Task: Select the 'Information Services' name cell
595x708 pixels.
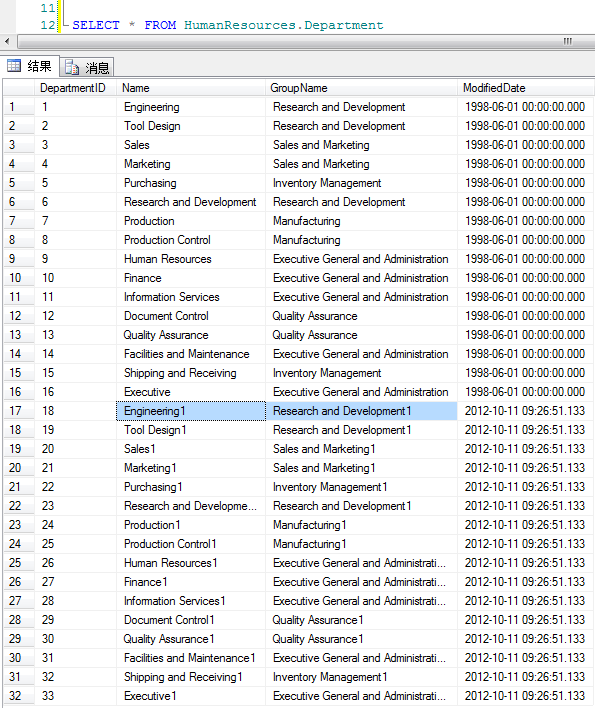Action: [x=191, y=297]
